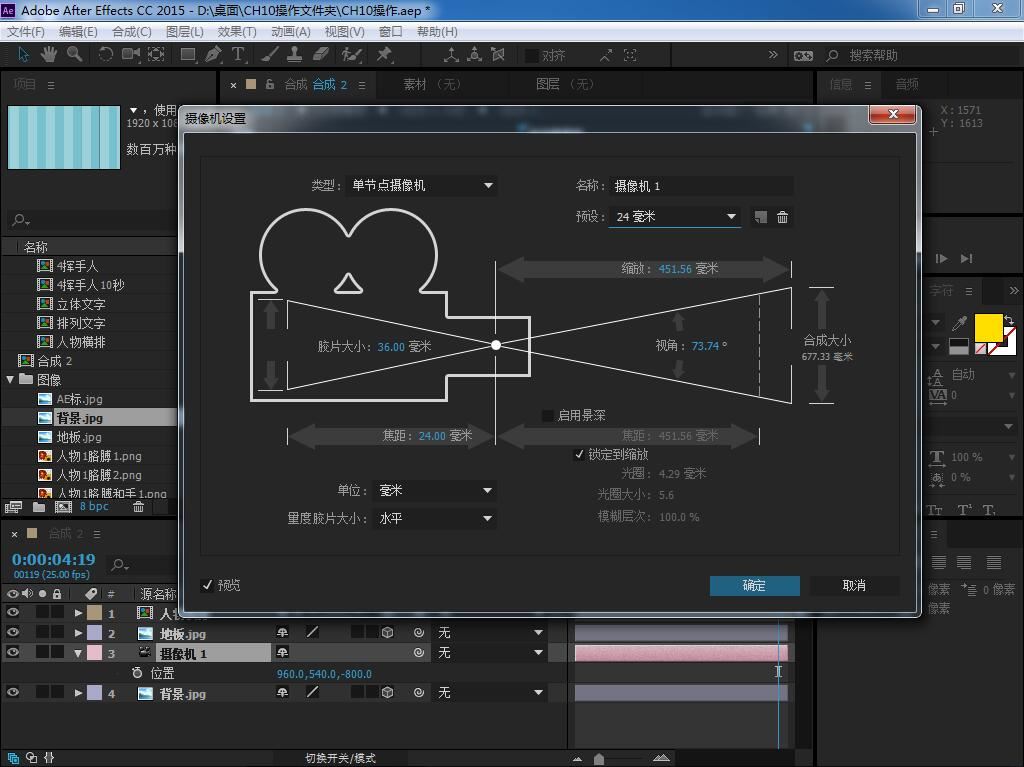Screen dimensions: 1024x767
Task: Click the 确定 button
Action: (754, 585)
